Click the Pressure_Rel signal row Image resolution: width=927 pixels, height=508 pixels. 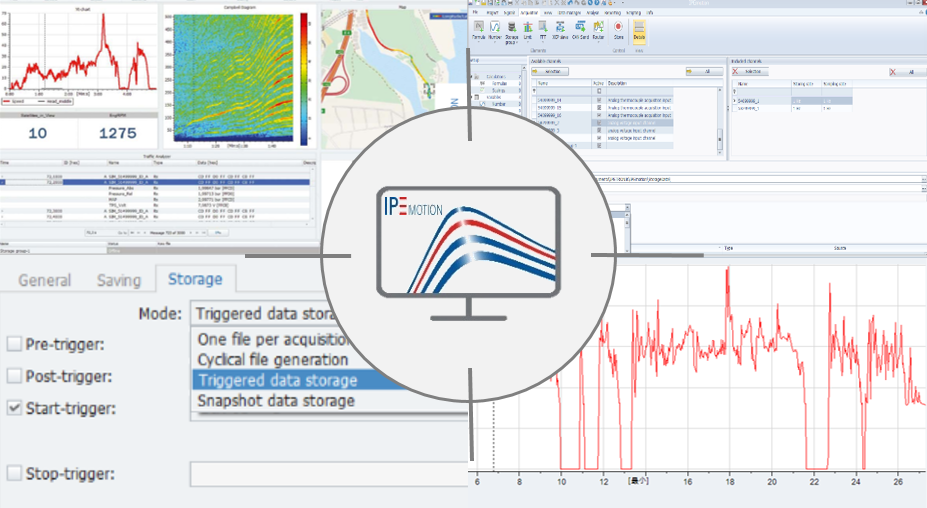(155, 194)
